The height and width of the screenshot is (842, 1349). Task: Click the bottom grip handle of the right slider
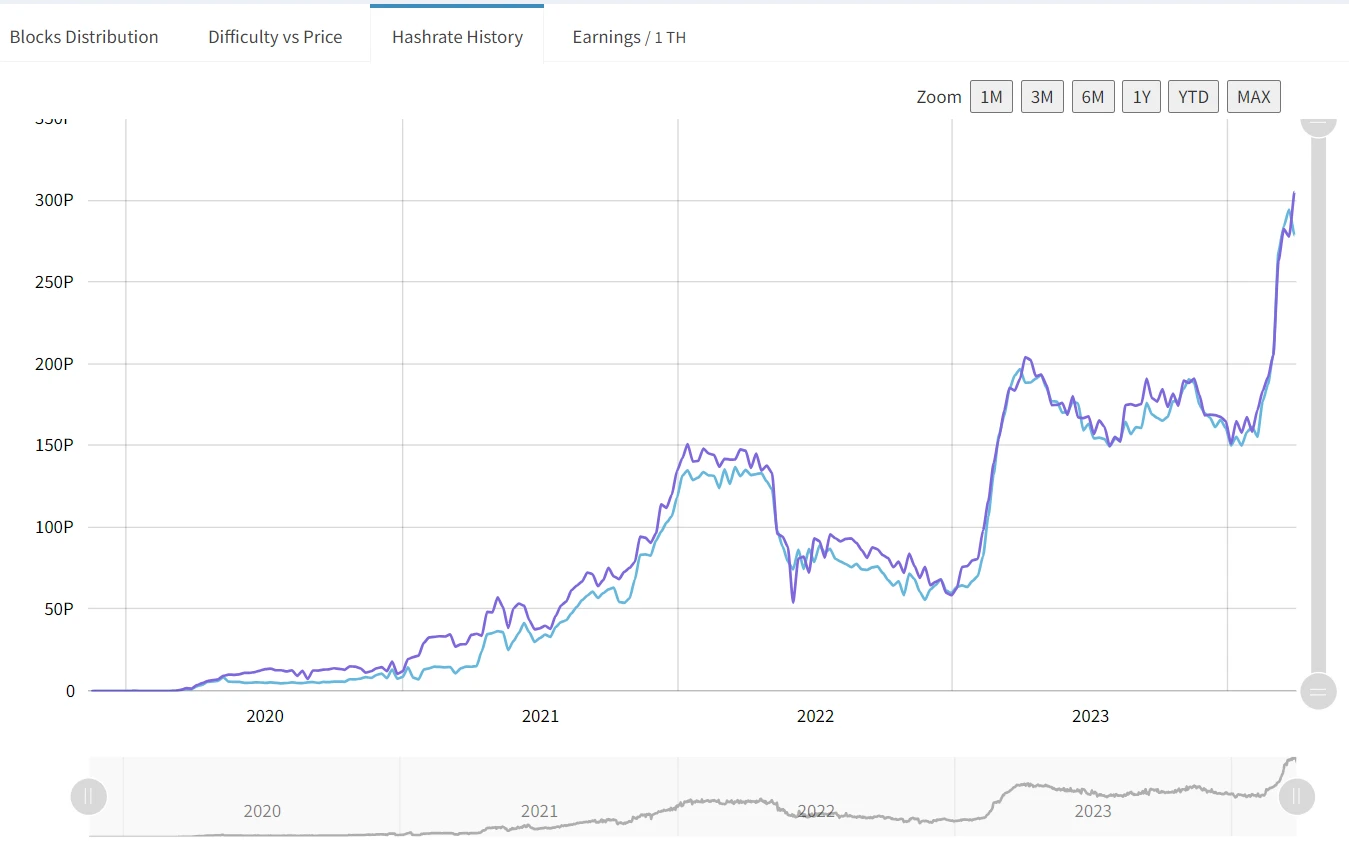coord(1318,691)
